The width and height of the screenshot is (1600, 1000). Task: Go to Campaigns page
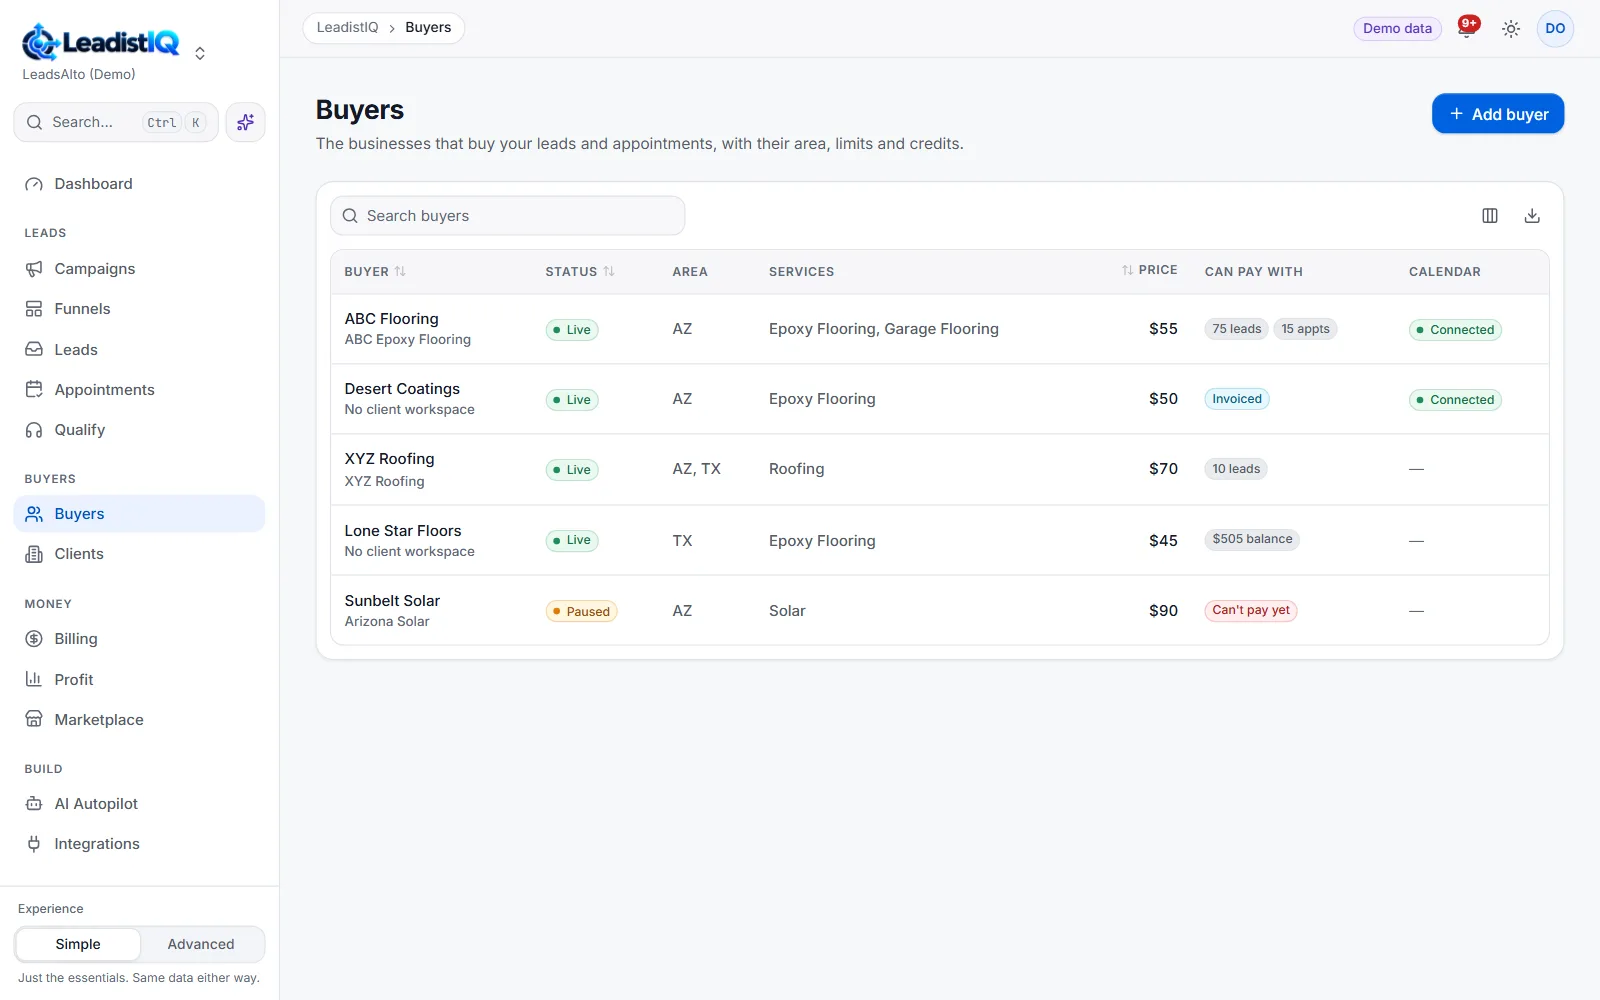(x=139, y=269)
